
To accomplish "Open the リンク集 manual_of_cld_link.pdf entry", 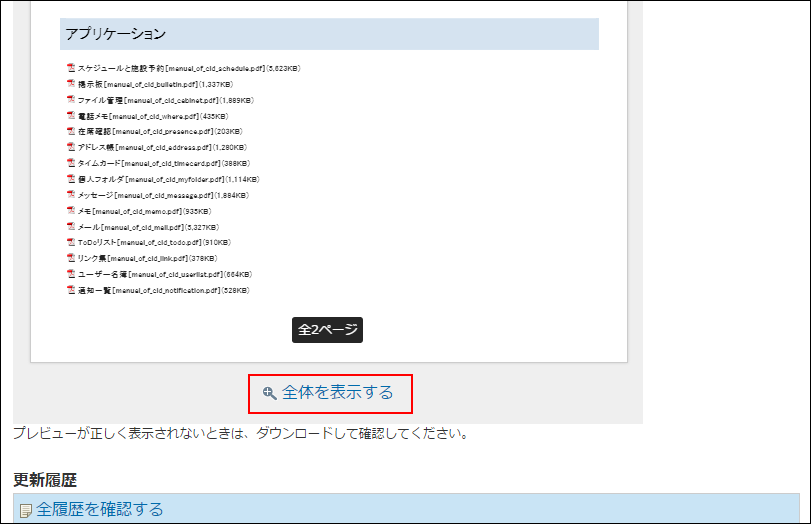I will (149, 258).
